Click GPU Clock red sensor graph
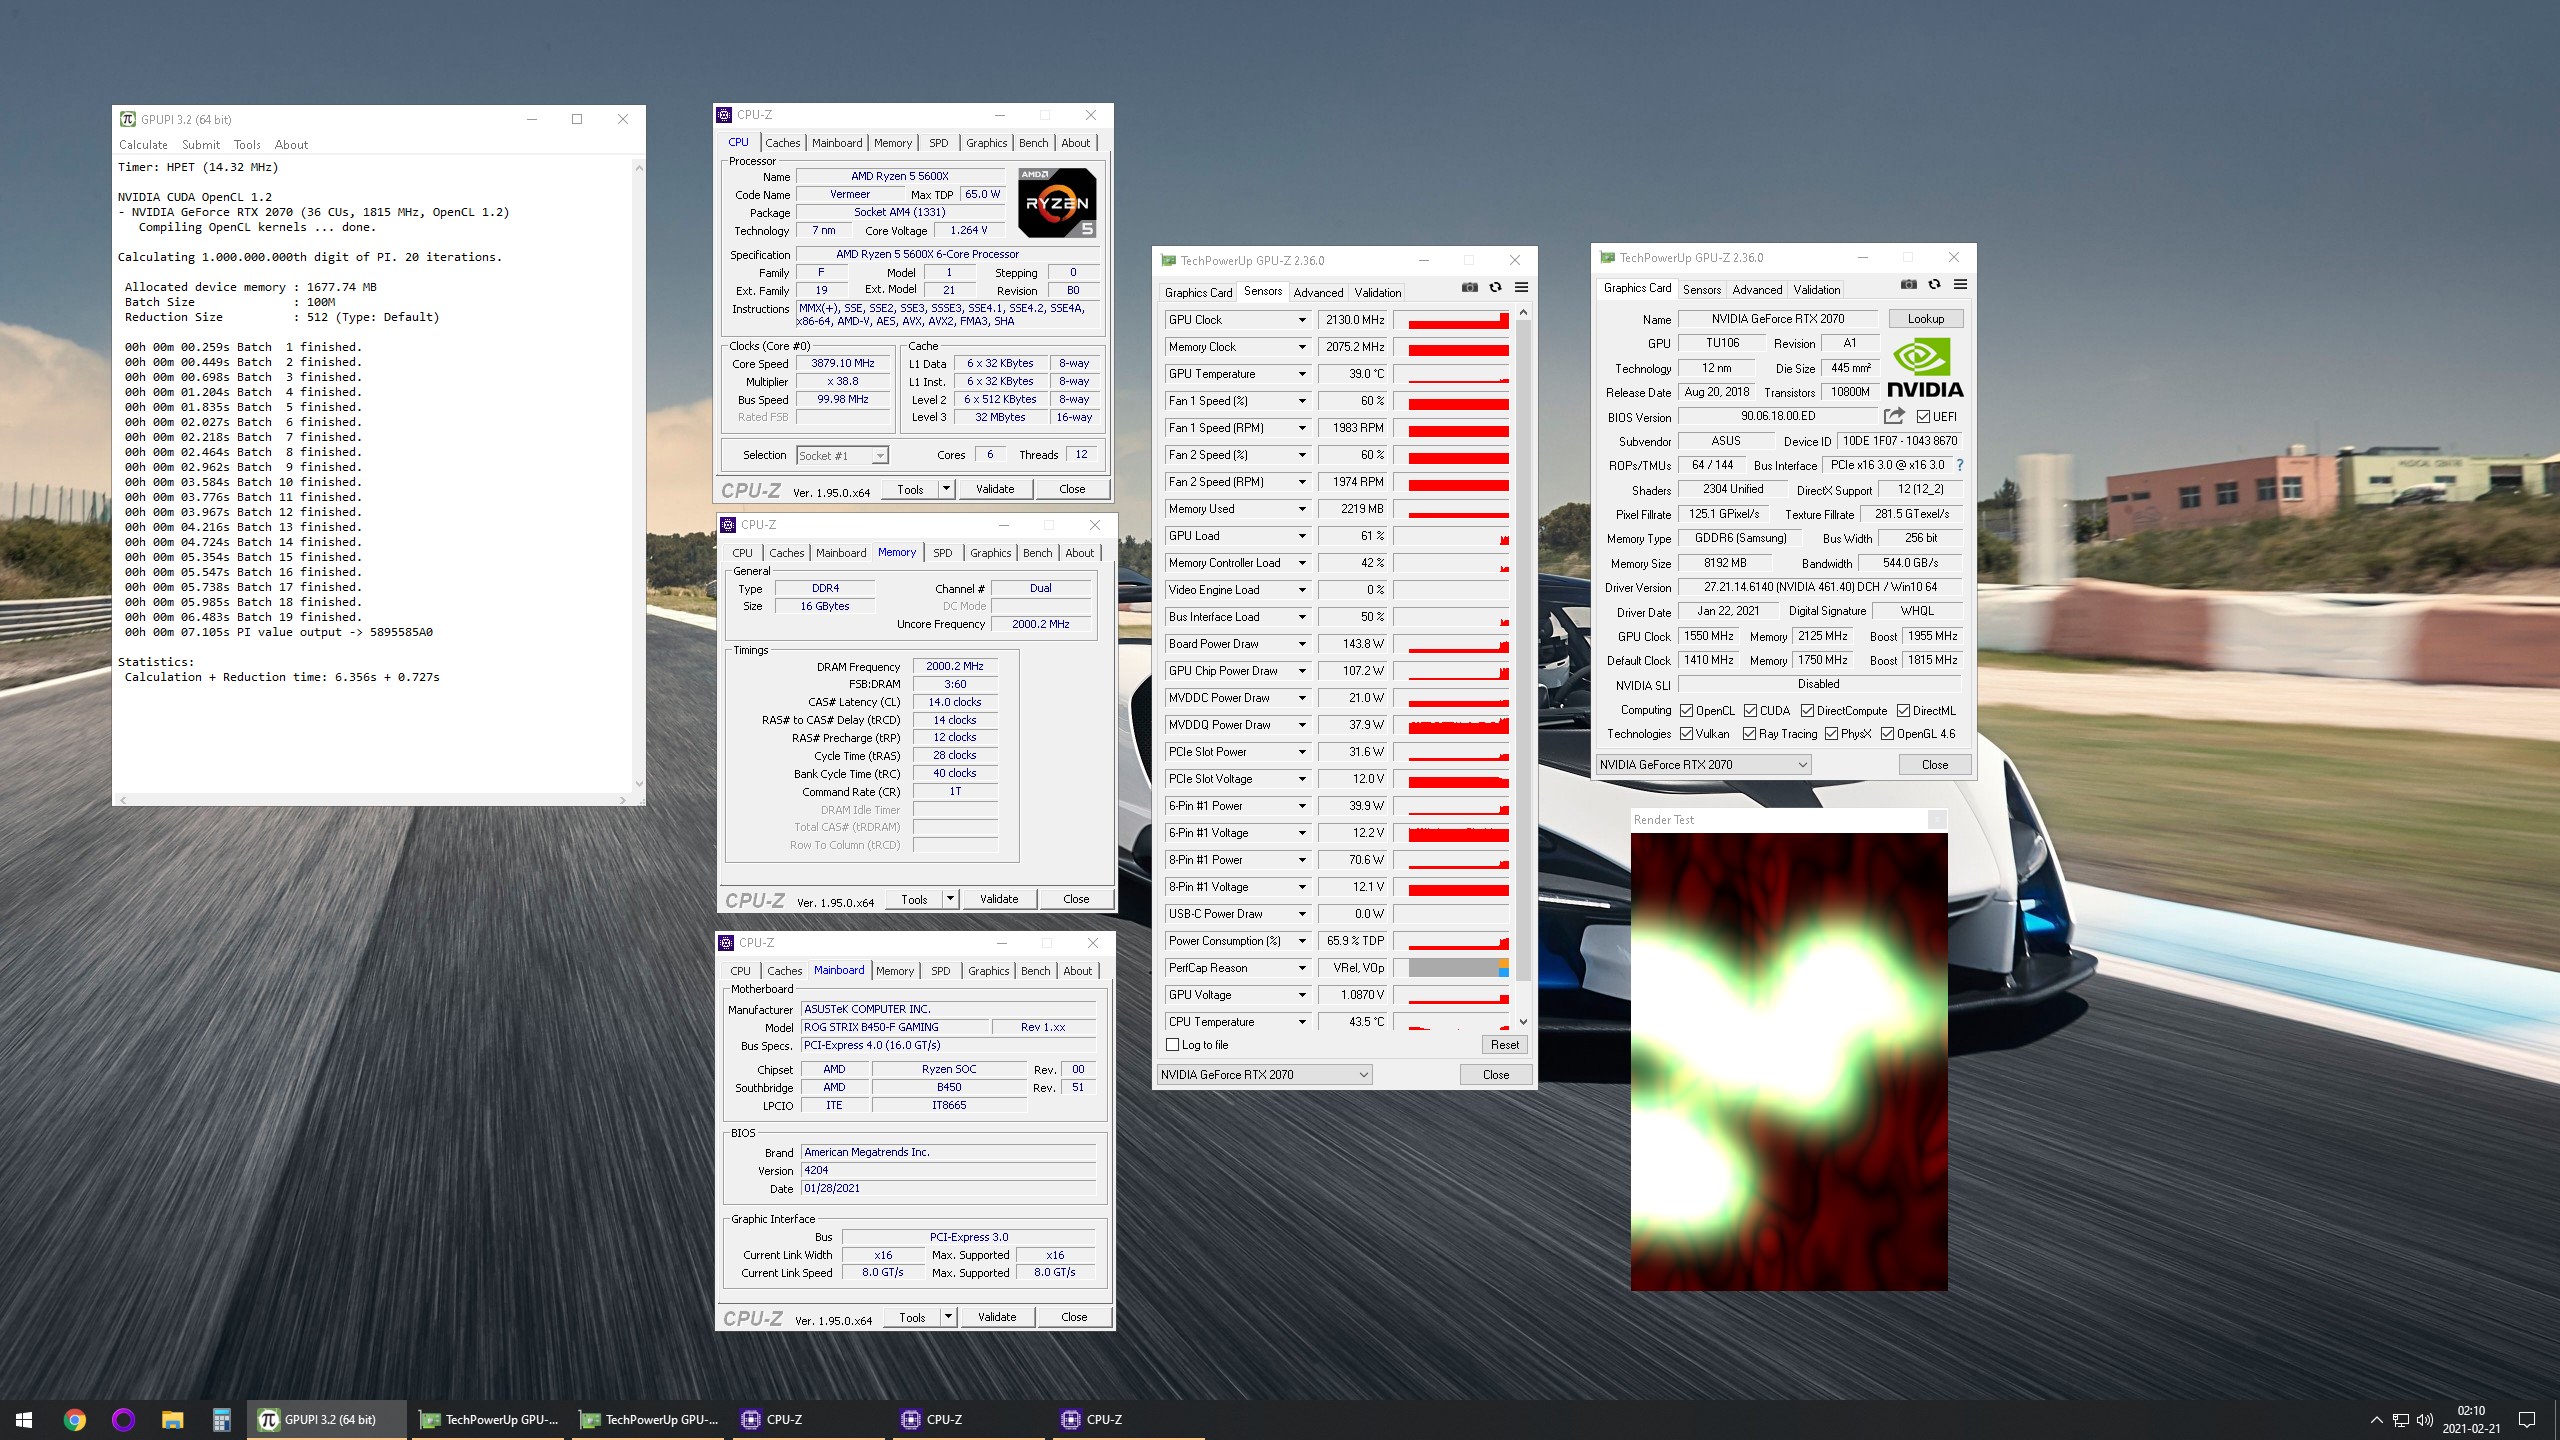 [x=1452, y=320]
